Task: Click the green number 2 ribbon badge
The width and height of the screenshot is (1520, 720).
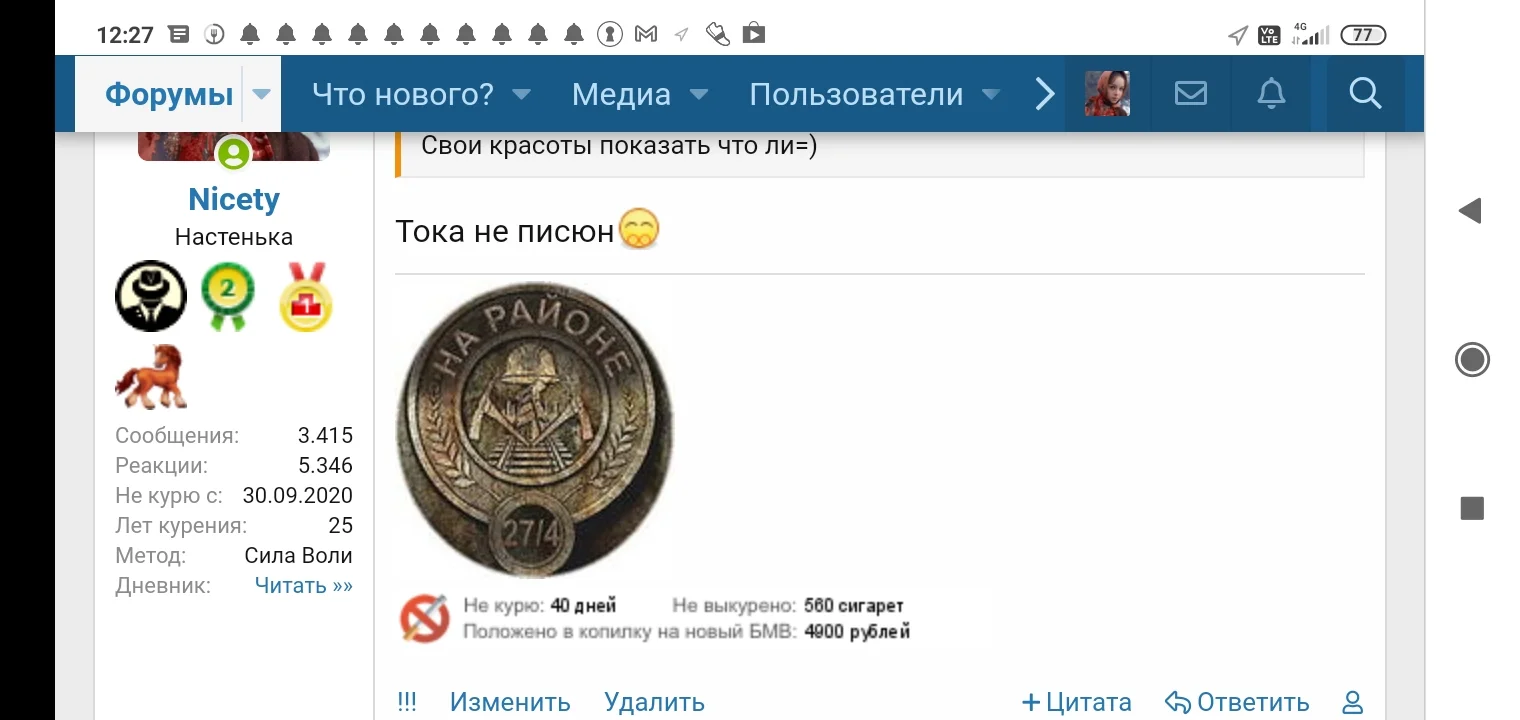Action: pyautogui.click(x=227, y=296)
